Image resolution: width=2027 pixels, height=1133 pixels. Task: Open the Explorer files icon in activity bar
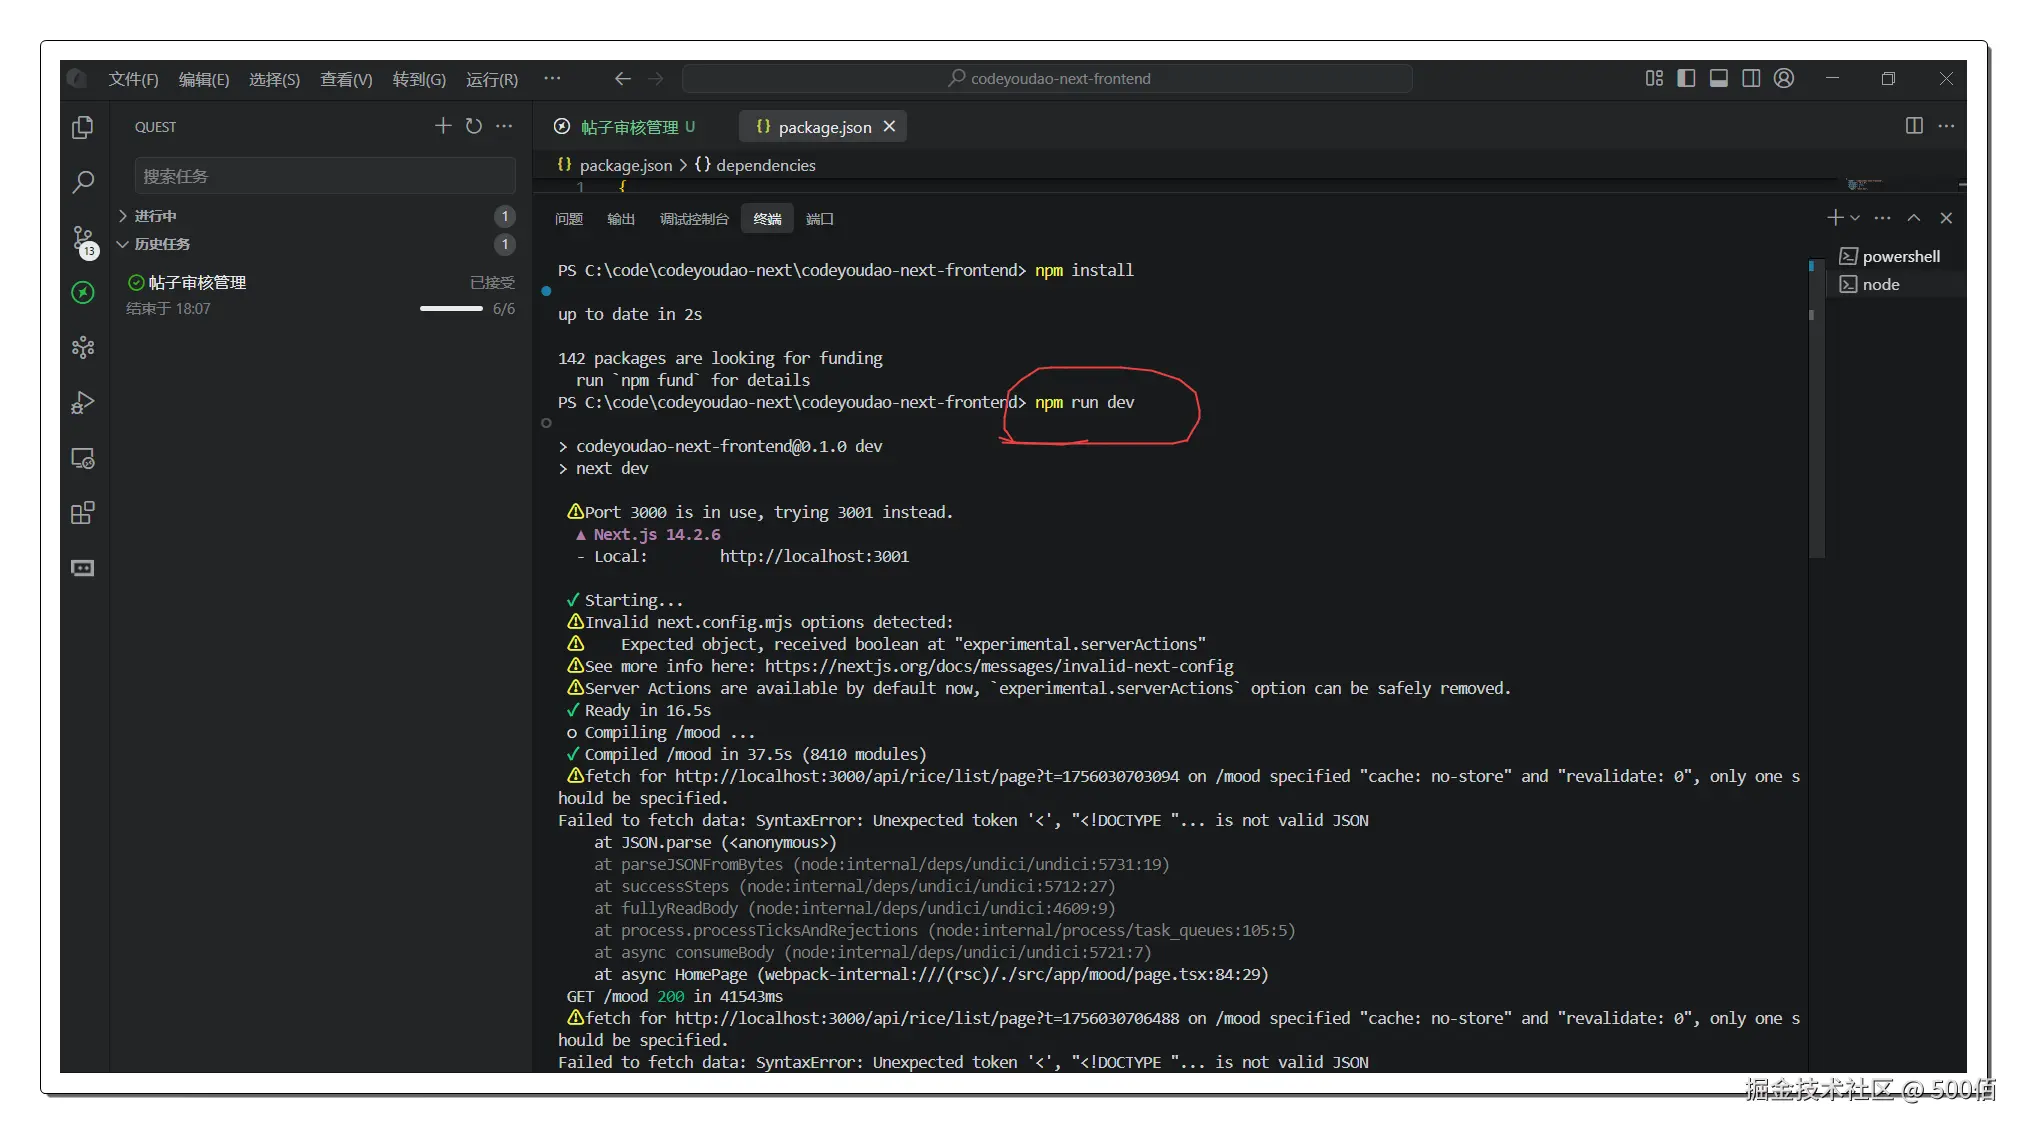click(83, 127)
